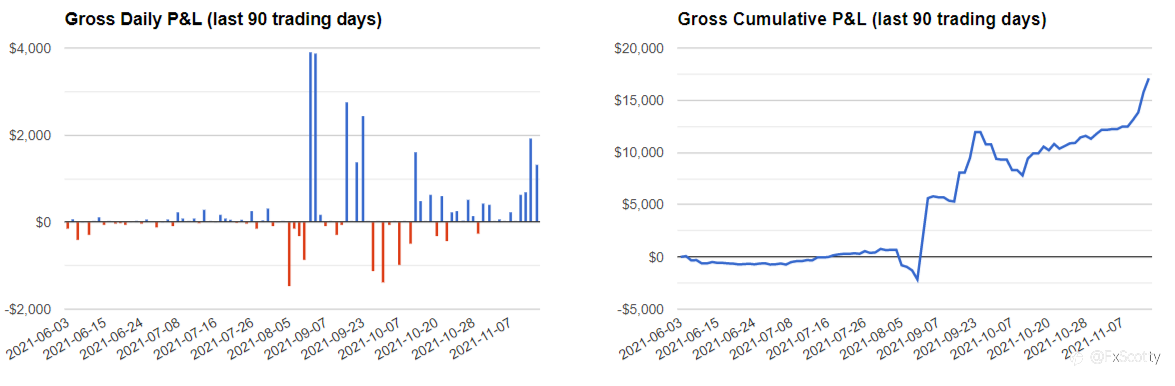Click the final endpoint of the cumulative line
1175x386 pixels.
1149,79
